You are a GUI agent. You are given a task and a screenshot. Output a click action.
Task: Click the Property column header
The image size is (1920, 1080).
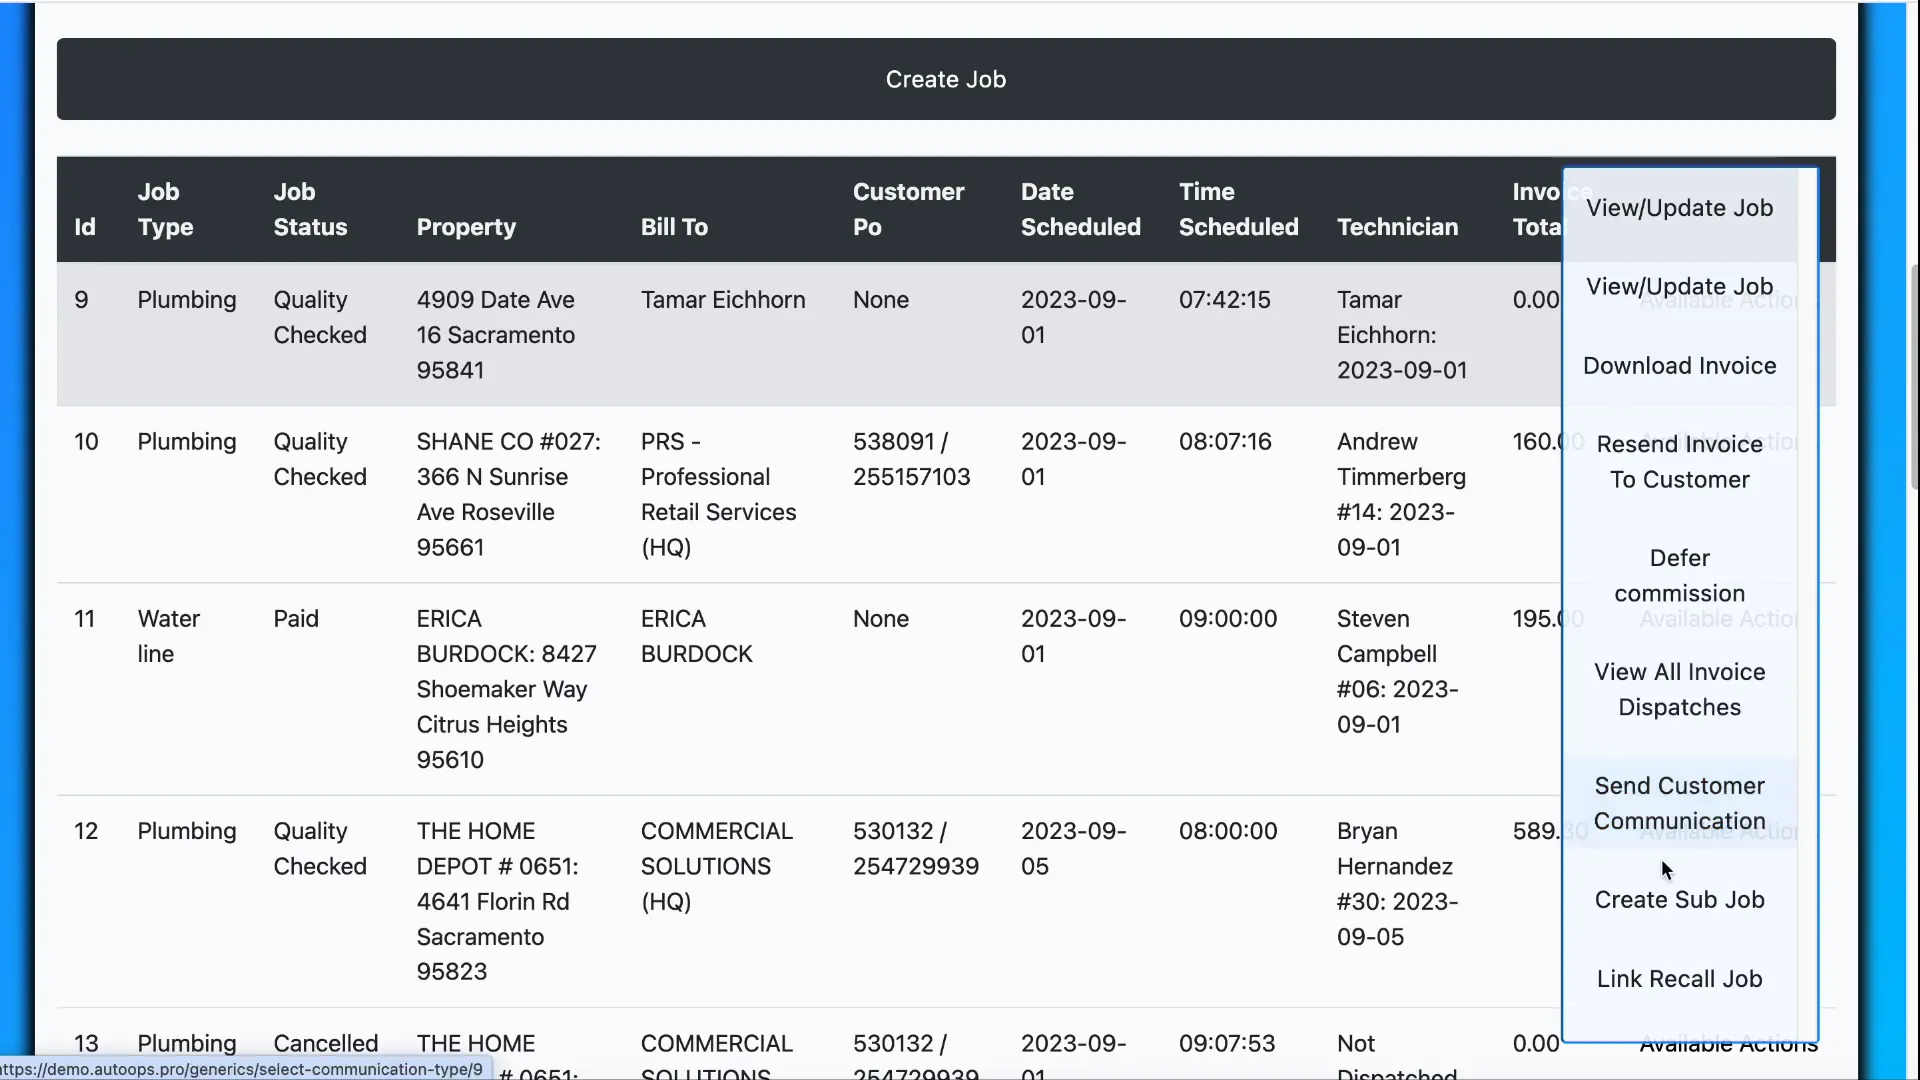pos(466,227)
